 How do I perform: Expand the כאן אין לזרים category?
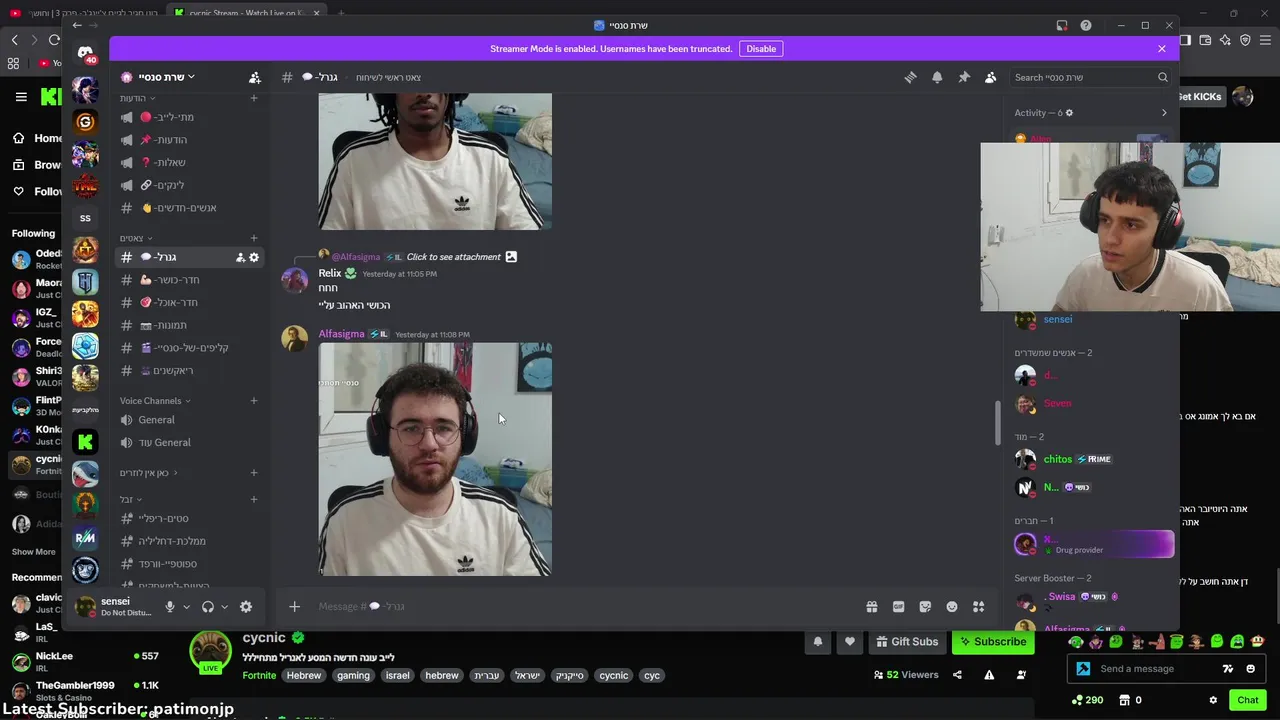click(149, 473)
